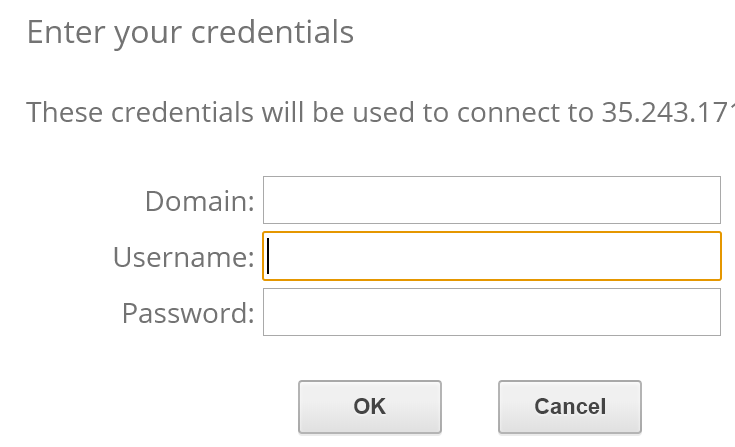Click the "Enter your credentials" heading

pyautogui.click(x=190, y=32)
